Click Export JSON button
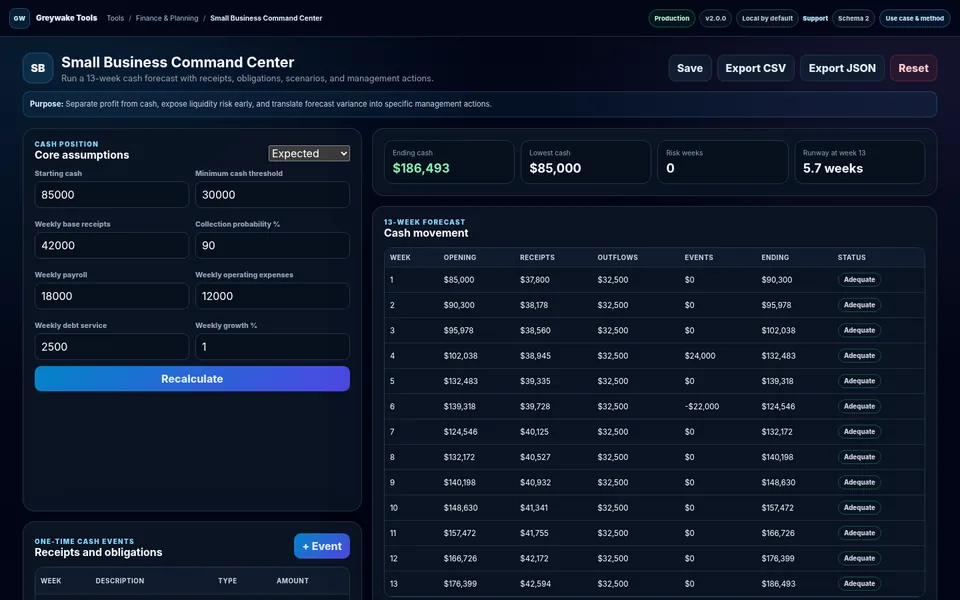960x600 pixels. coord(842,68)
